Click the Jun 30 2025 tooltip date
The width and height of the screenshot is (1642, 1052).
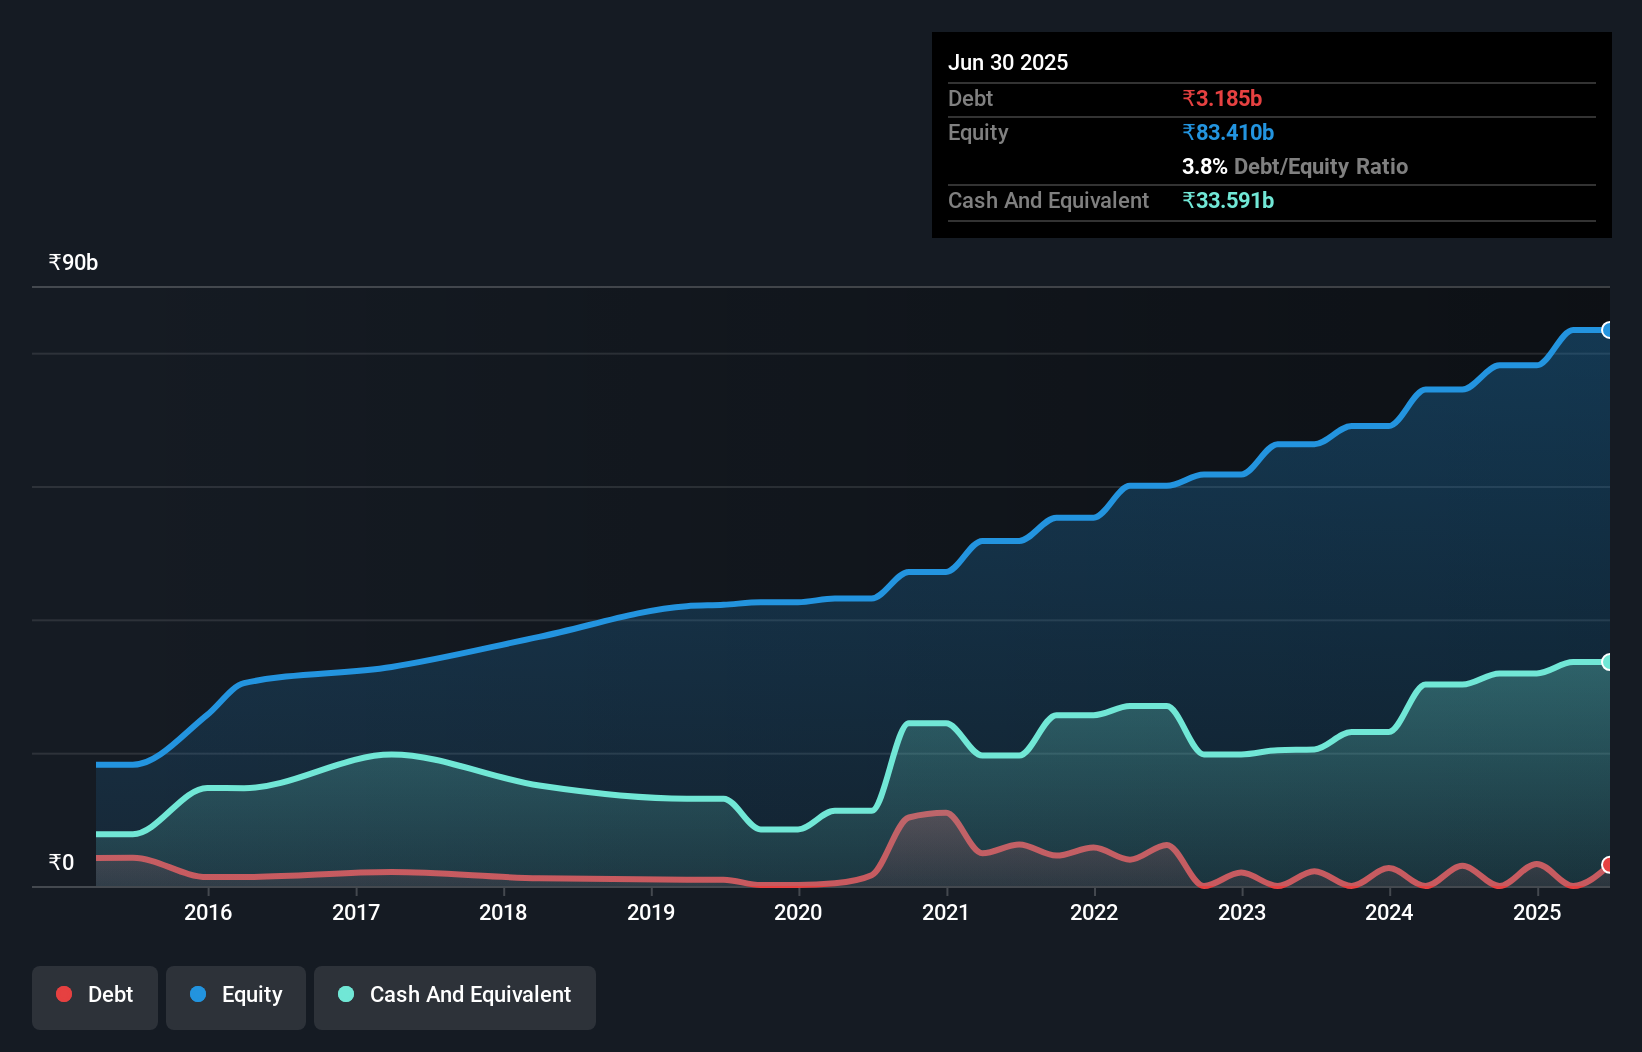[1008, 62]
